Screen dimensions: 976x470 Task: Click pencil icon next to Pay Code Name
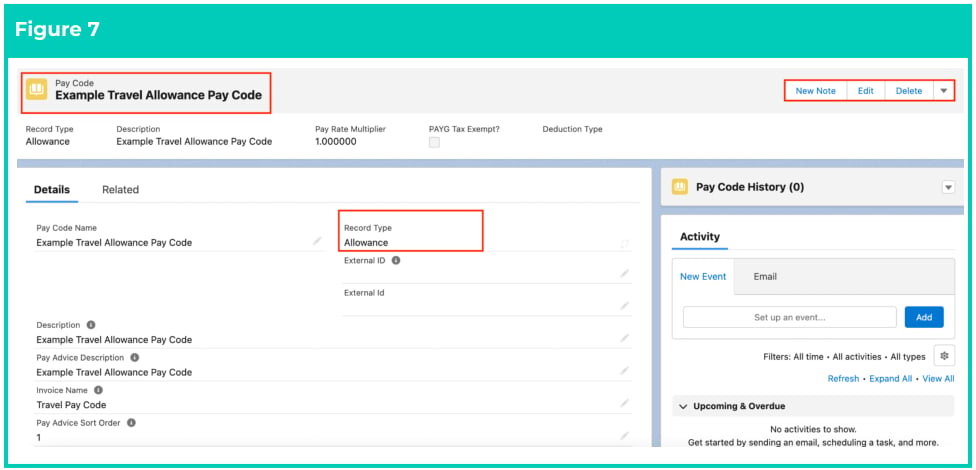[x=317, y=241]
